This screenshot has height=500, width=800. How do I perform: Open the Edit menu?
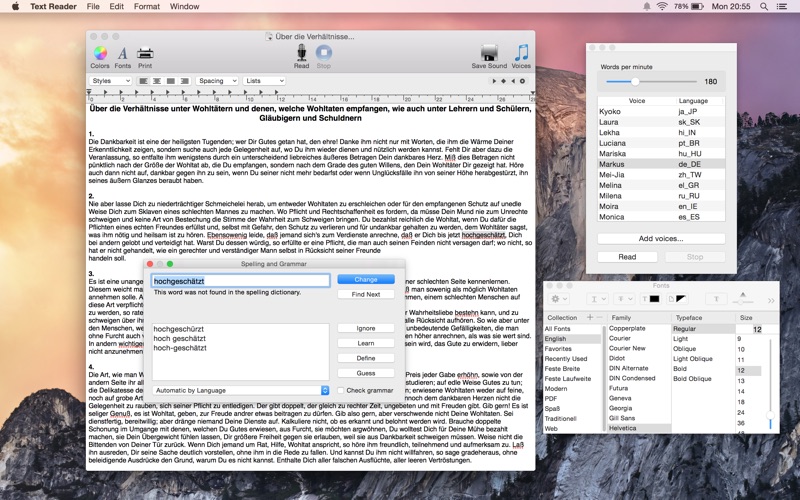[116, 6]
